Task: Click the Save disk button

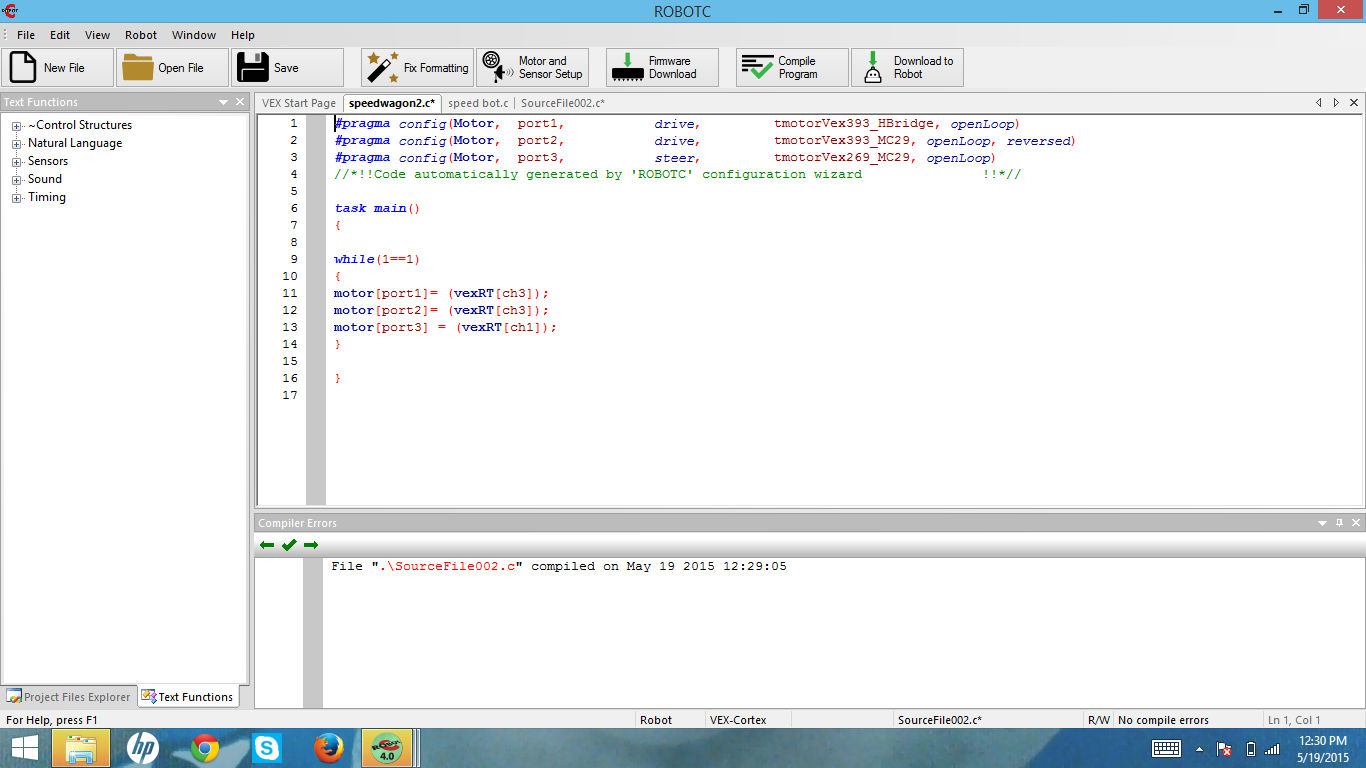Action: tap(288, 68)
